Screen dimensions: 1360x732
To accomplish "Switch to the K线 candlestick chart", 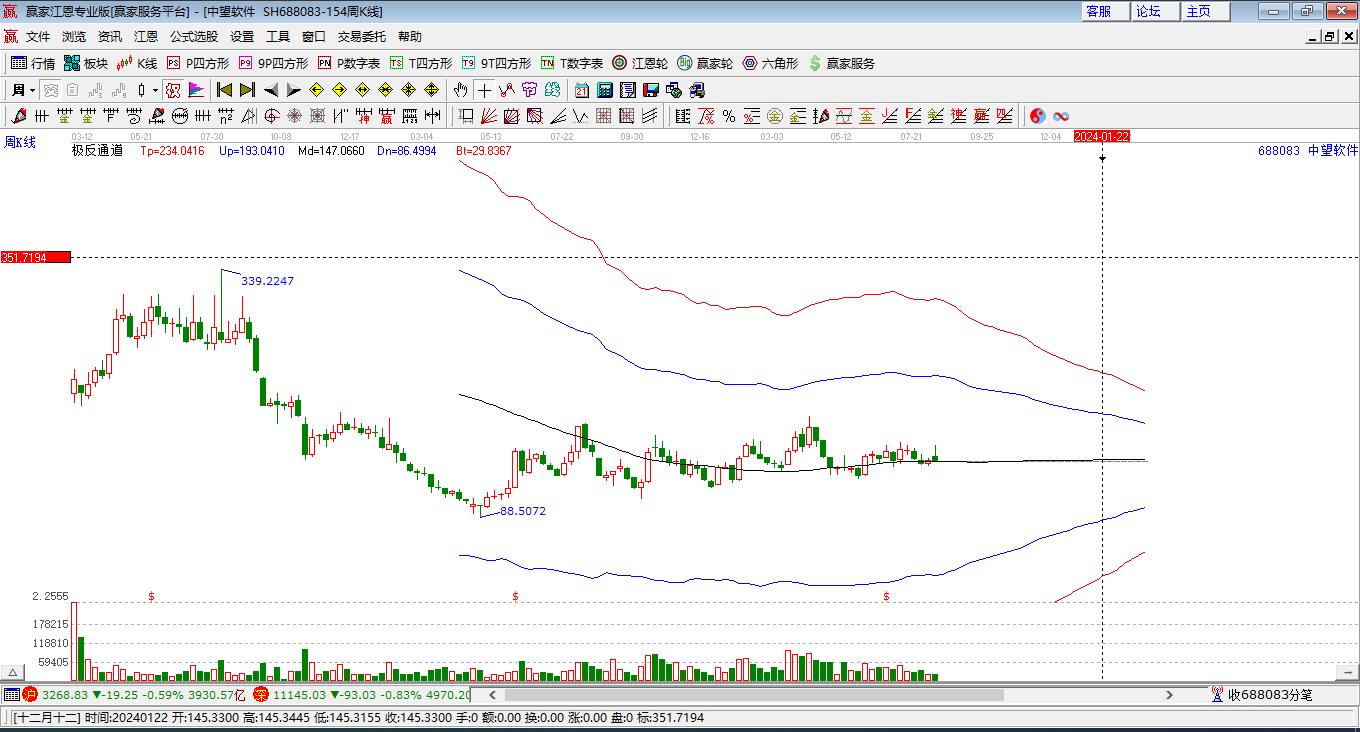I will 137,63.
